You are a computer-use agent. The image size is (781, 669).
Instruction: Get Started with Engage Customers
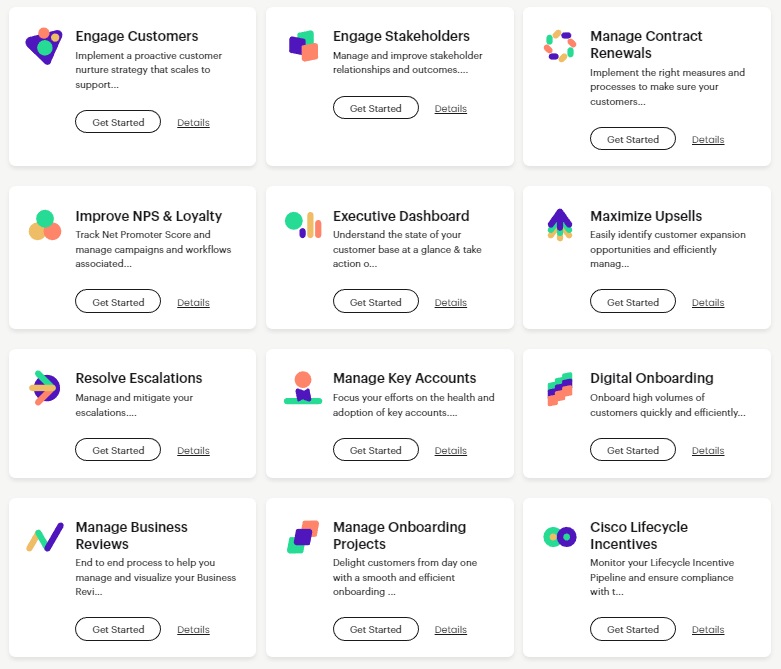(x=118, y=122)
